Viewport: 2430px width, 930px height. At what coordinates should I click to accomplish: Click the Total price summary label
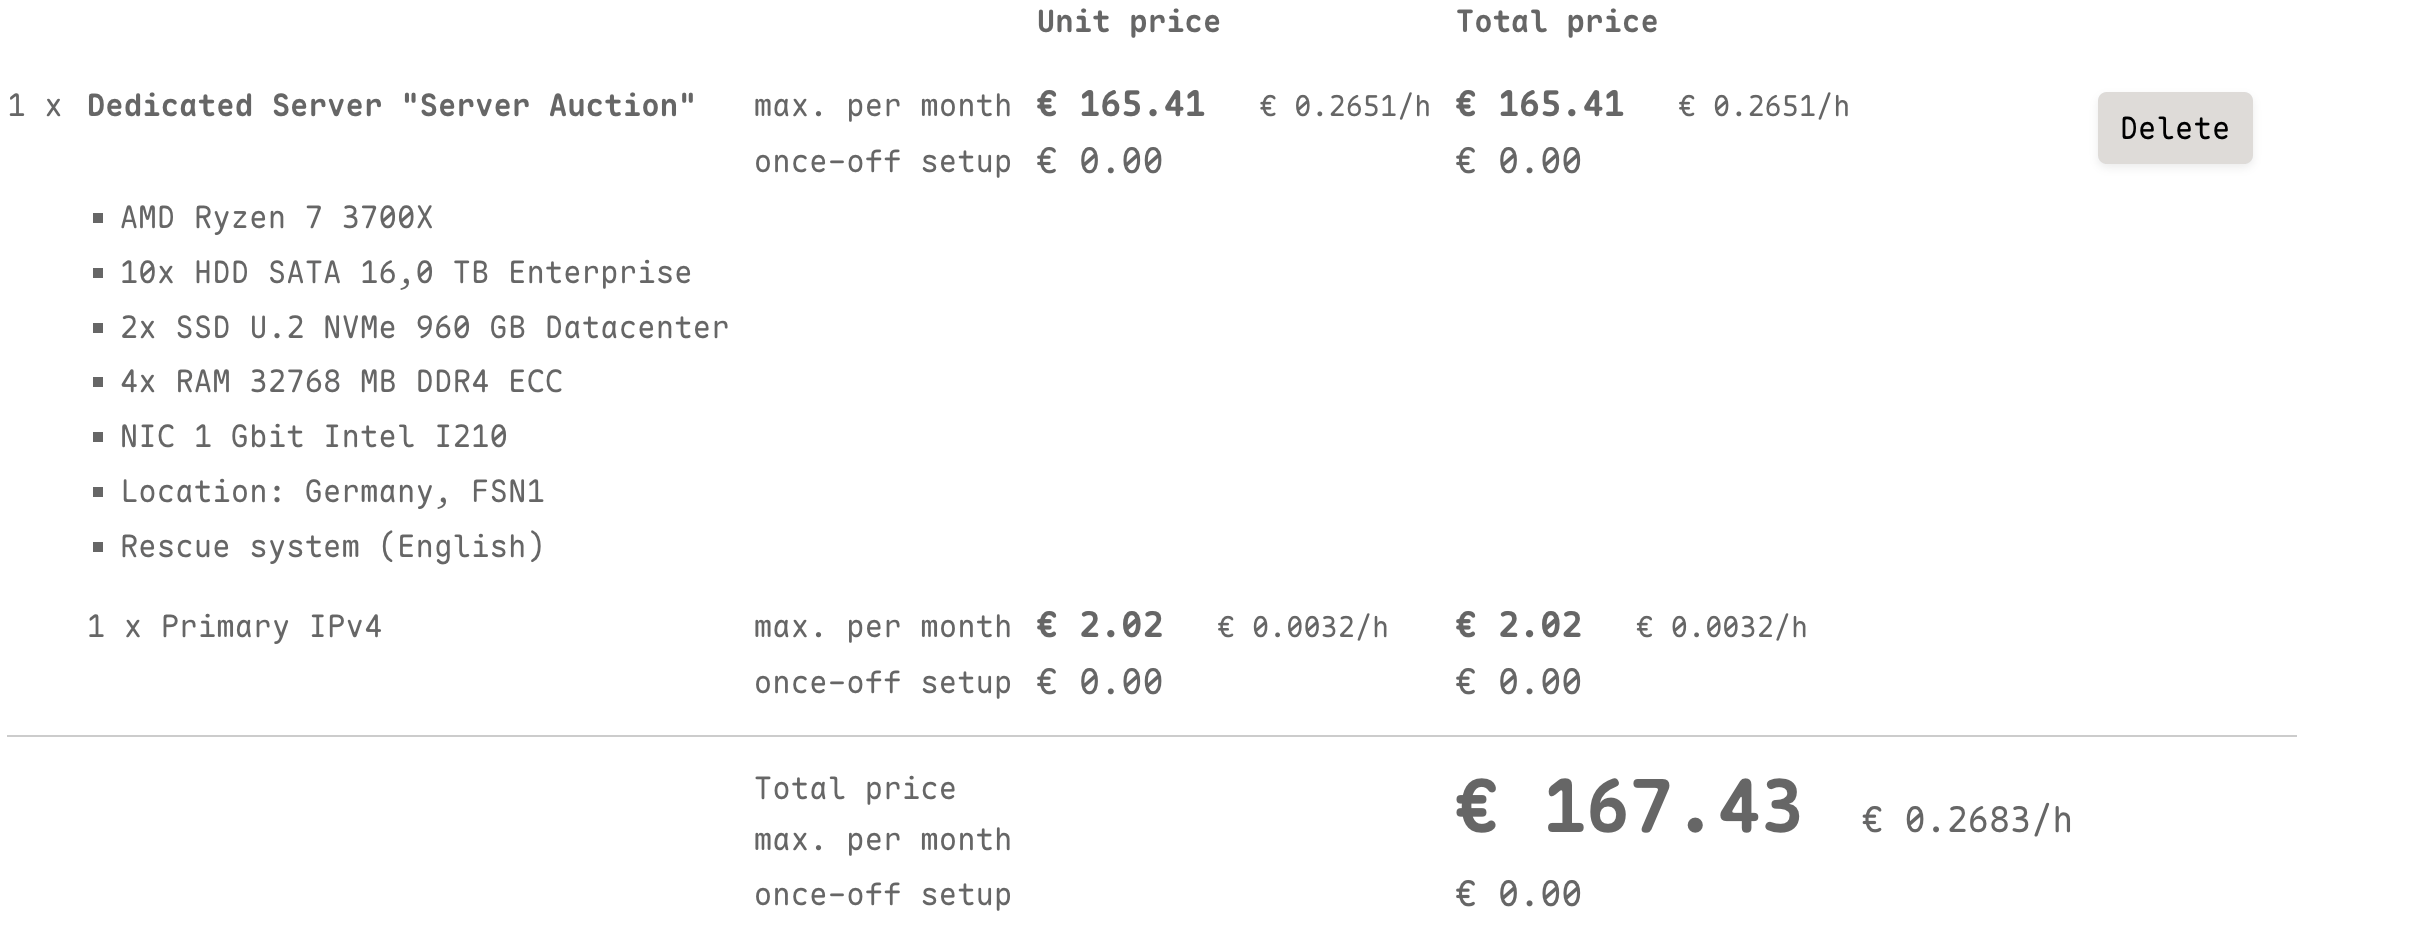855,789
